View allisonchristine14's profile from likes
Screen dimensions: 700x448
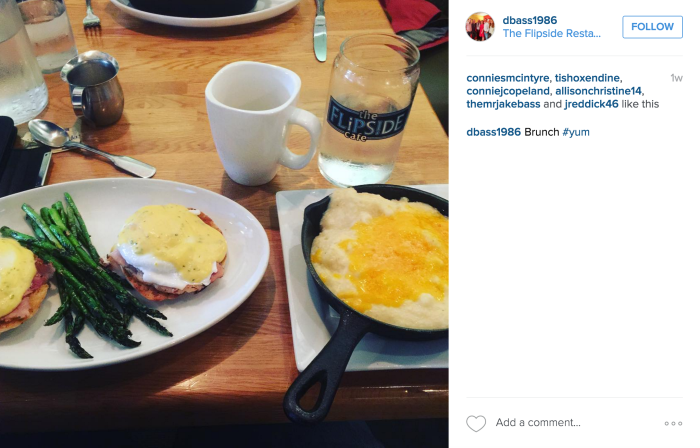(x=598, y=91)
